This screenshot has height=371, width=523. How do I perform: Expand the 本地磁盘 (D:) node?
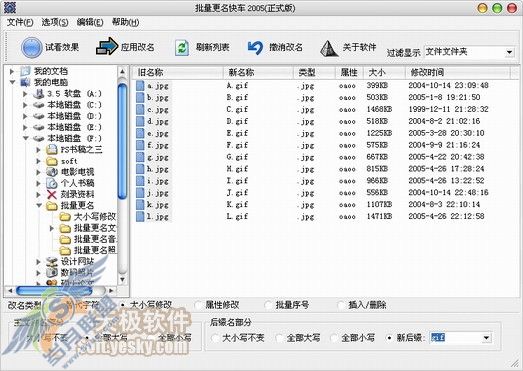tap(25, 116)
